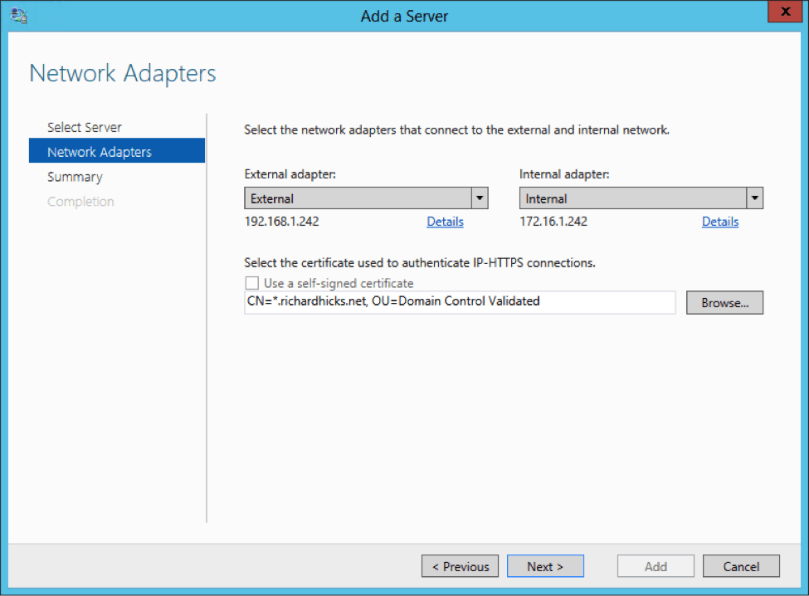The height and width of the screenshot is (596, 809).
Task: Click the Add button
Action: [655, 566]
